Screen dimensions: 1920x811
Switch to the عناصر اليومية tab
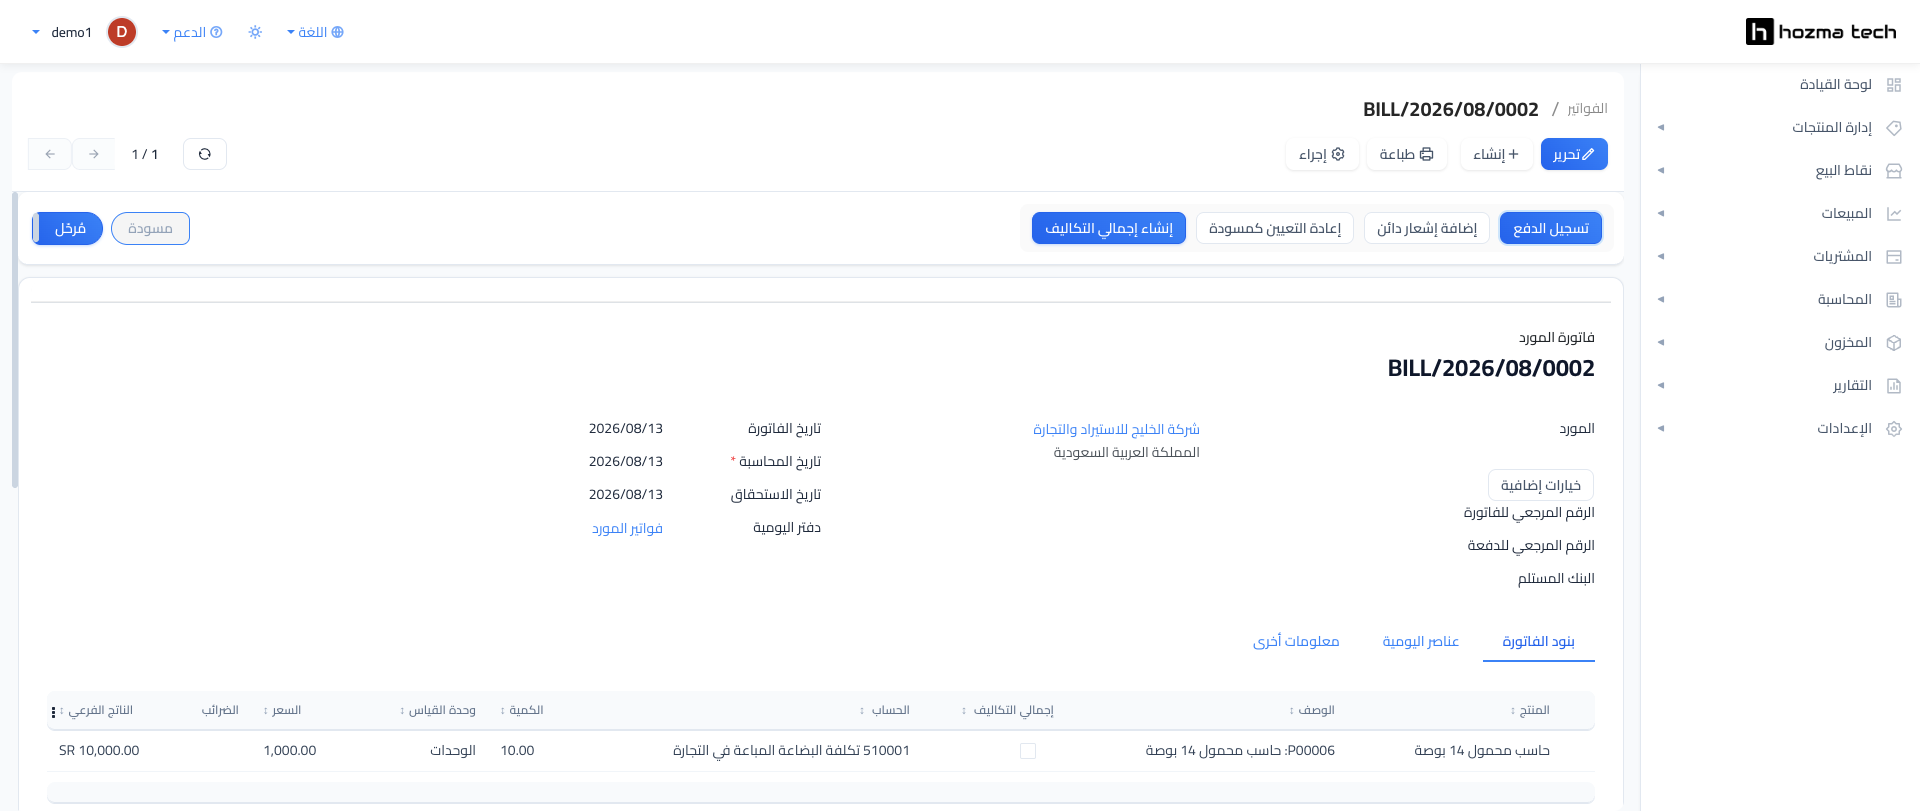click(1420, 641)
